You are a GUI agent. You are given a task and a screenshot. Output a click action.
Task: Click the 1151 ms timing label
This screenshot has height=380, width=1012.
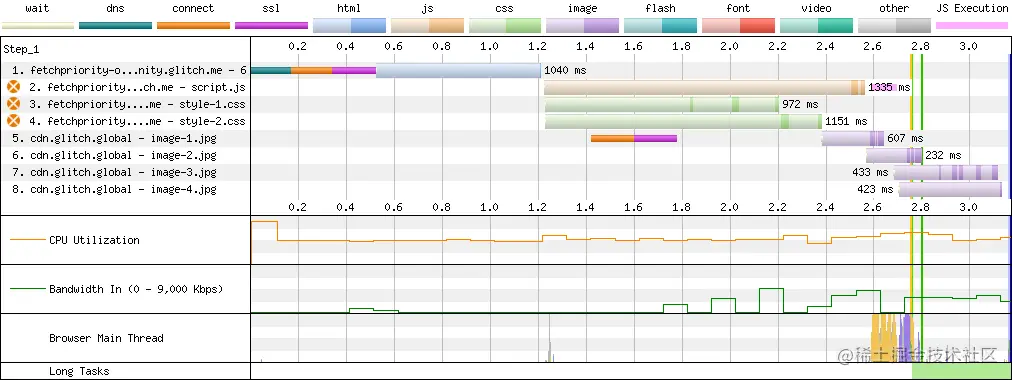[x=846, y=121]
